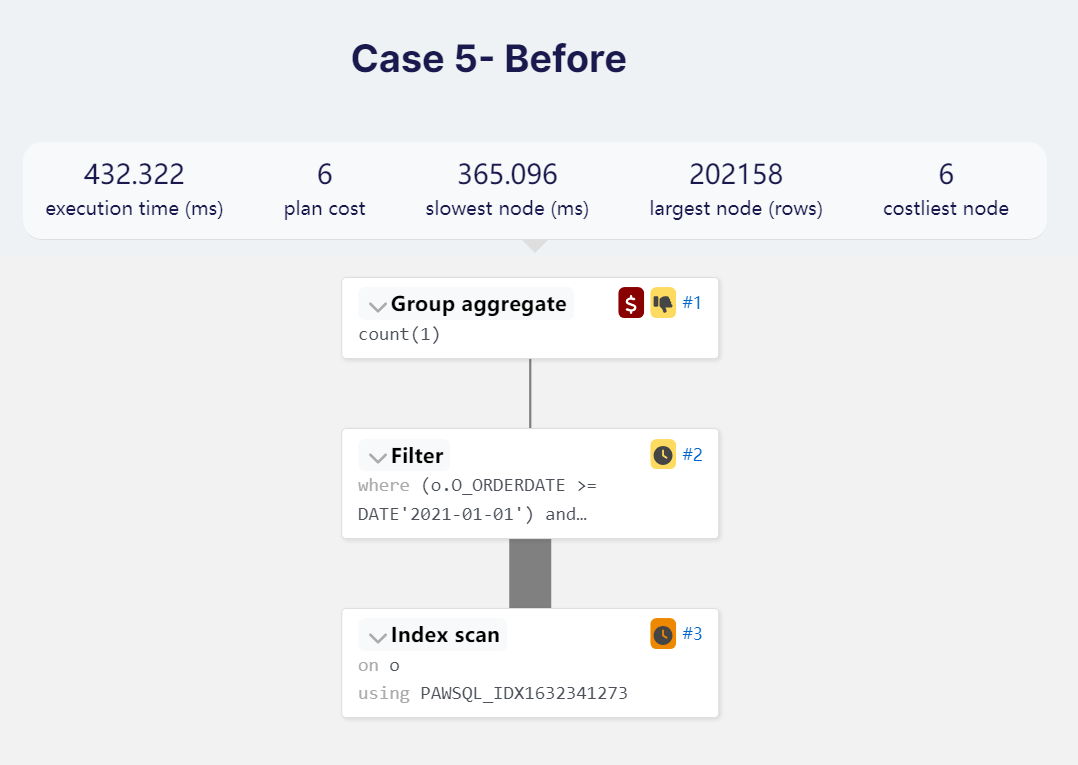Open the #3 node link
Image resolution: width=1078 pixels, height=765 pixels.
tap(692, 634)
